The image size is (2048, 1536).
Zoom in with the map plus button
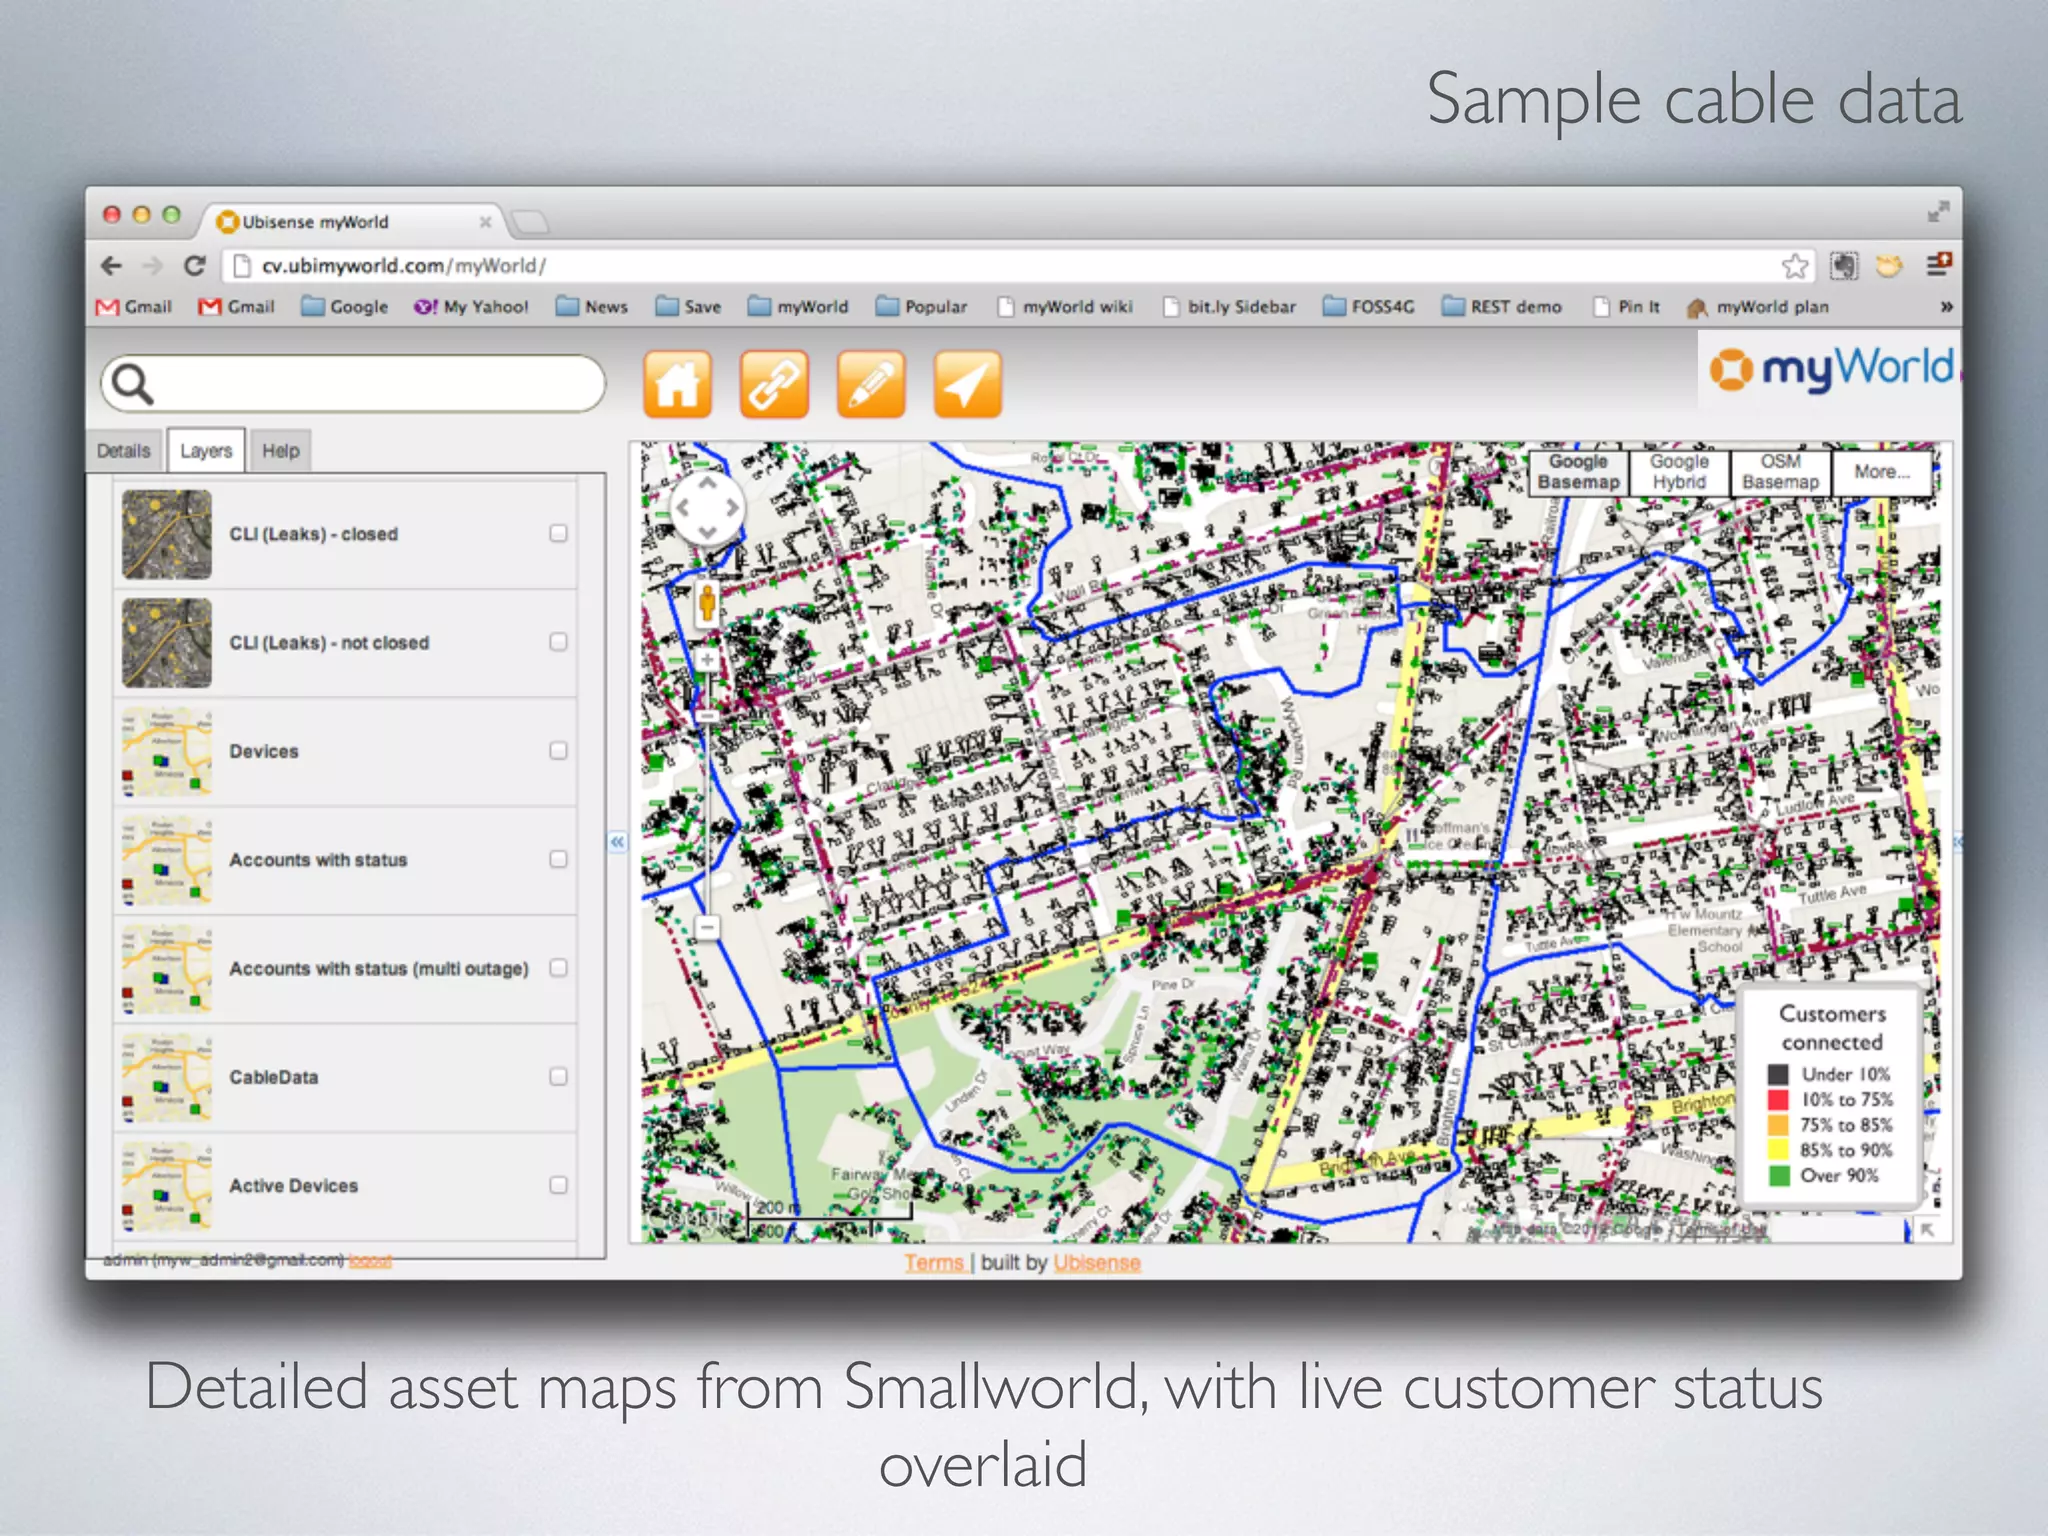(707, 660)
